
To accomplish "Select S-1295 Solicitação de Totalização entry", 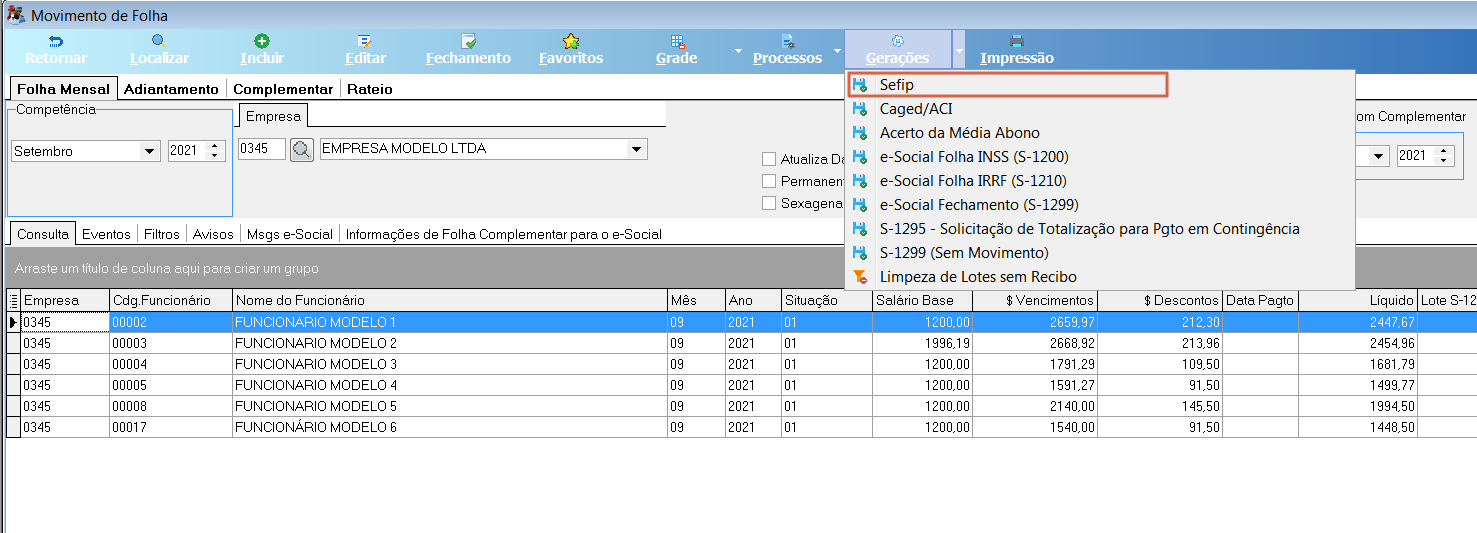I will 1099,228.
